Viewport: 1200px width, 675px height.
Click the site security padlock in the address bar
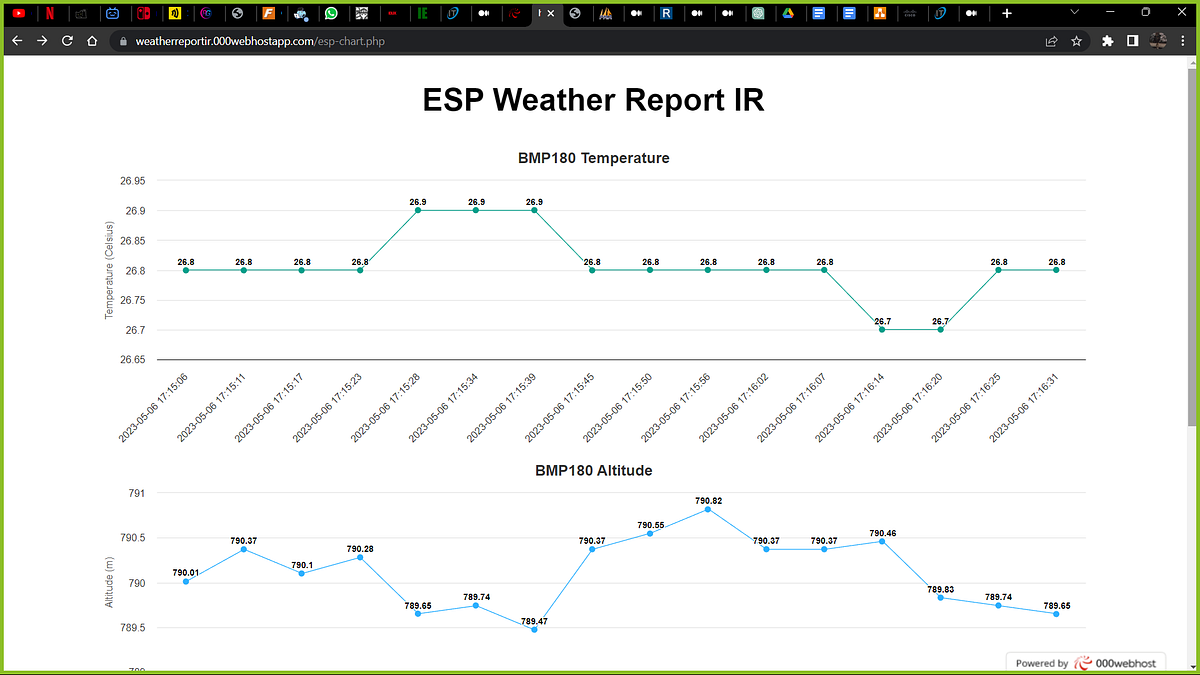(122, 41)
